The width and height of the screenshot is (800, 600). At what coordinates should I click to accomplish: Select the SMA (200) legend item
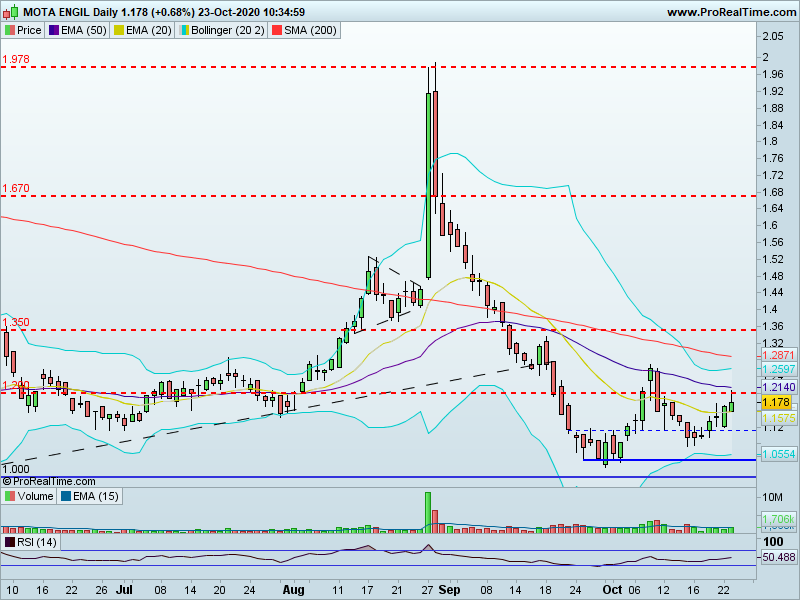[305, 31]
